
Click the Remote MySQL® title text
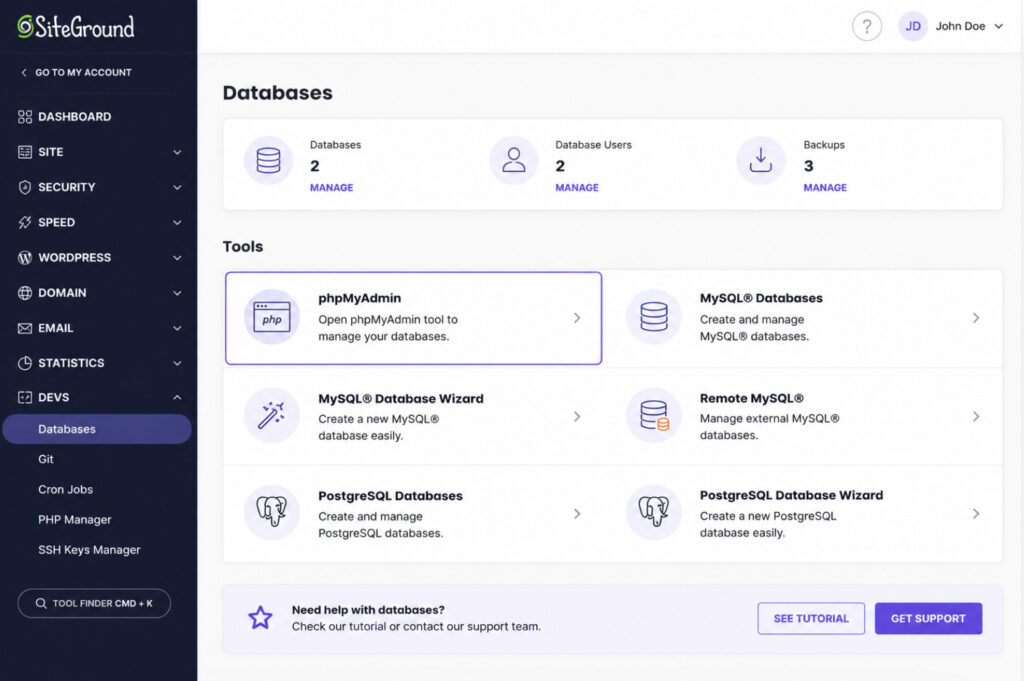click(x=752, y=398)
